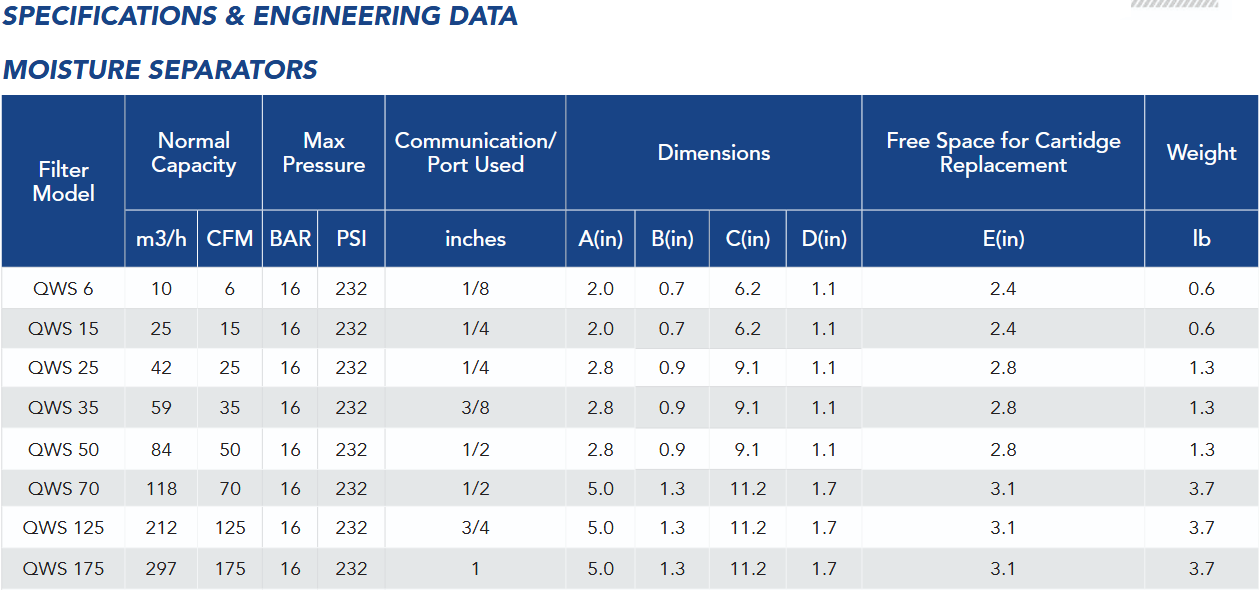
Task: Select the C(in) dimension sub-header
Action: 747,239
